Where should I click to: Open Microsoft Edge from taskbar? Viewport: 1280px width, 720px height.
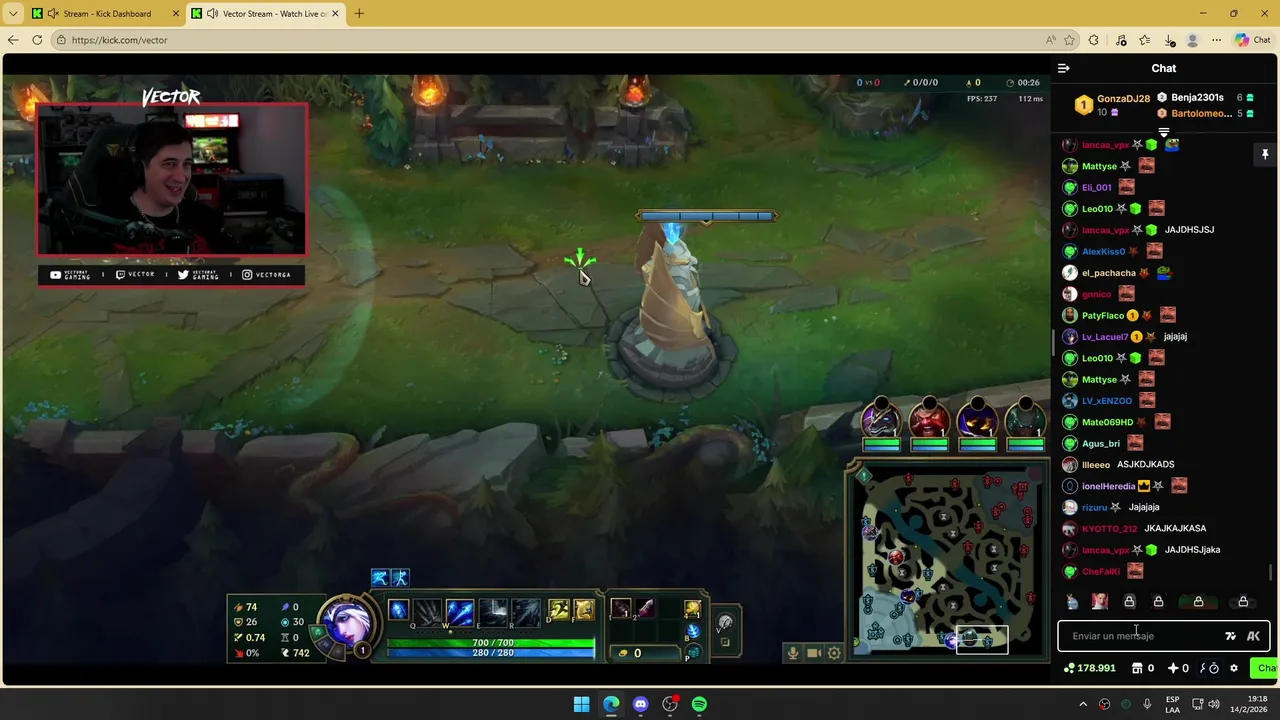pyautogui.click(x=611, y=704)
